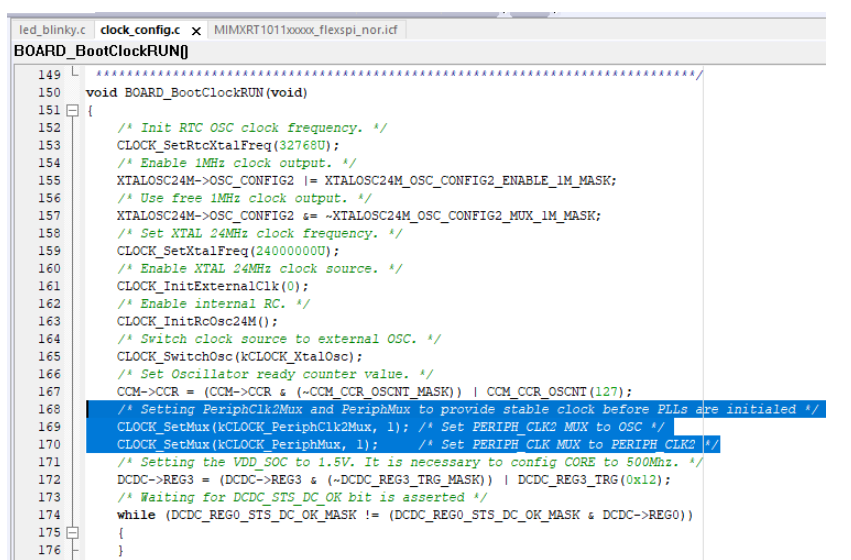Click CLOCK_InitRcOsc24M() call

coord(197,322)
